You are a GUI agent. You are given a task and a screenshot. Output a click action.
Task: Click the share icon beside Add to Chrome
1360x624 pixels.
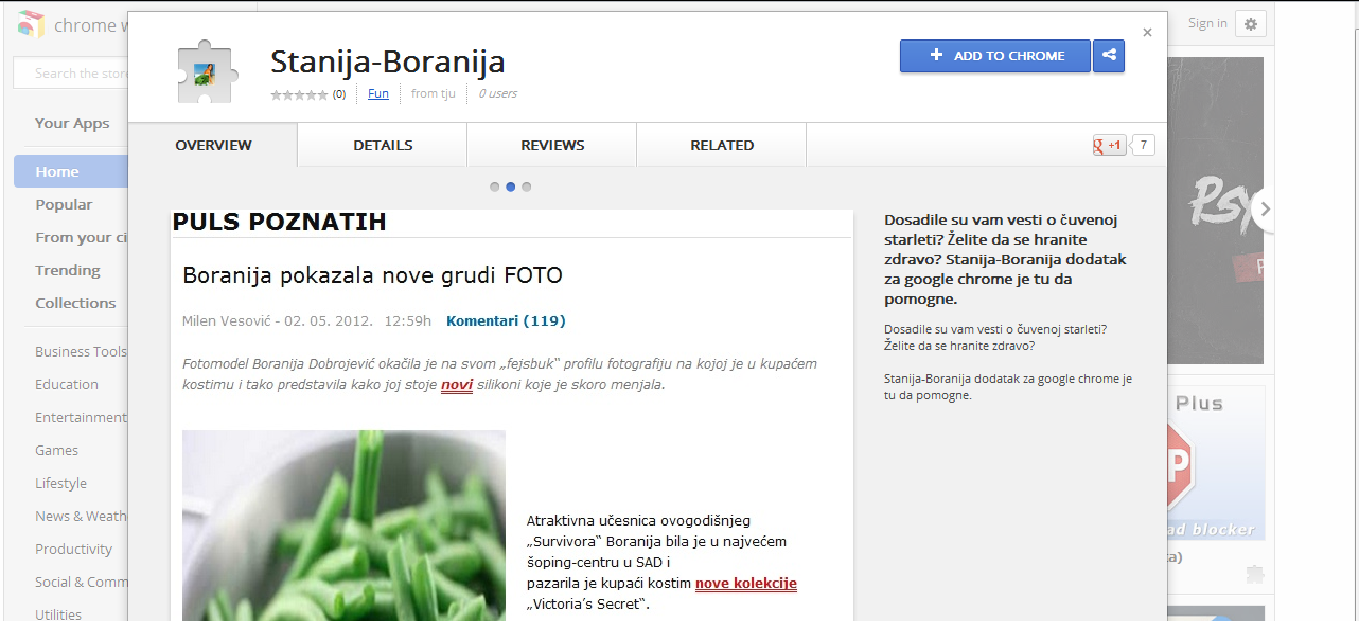point(1109,55)
